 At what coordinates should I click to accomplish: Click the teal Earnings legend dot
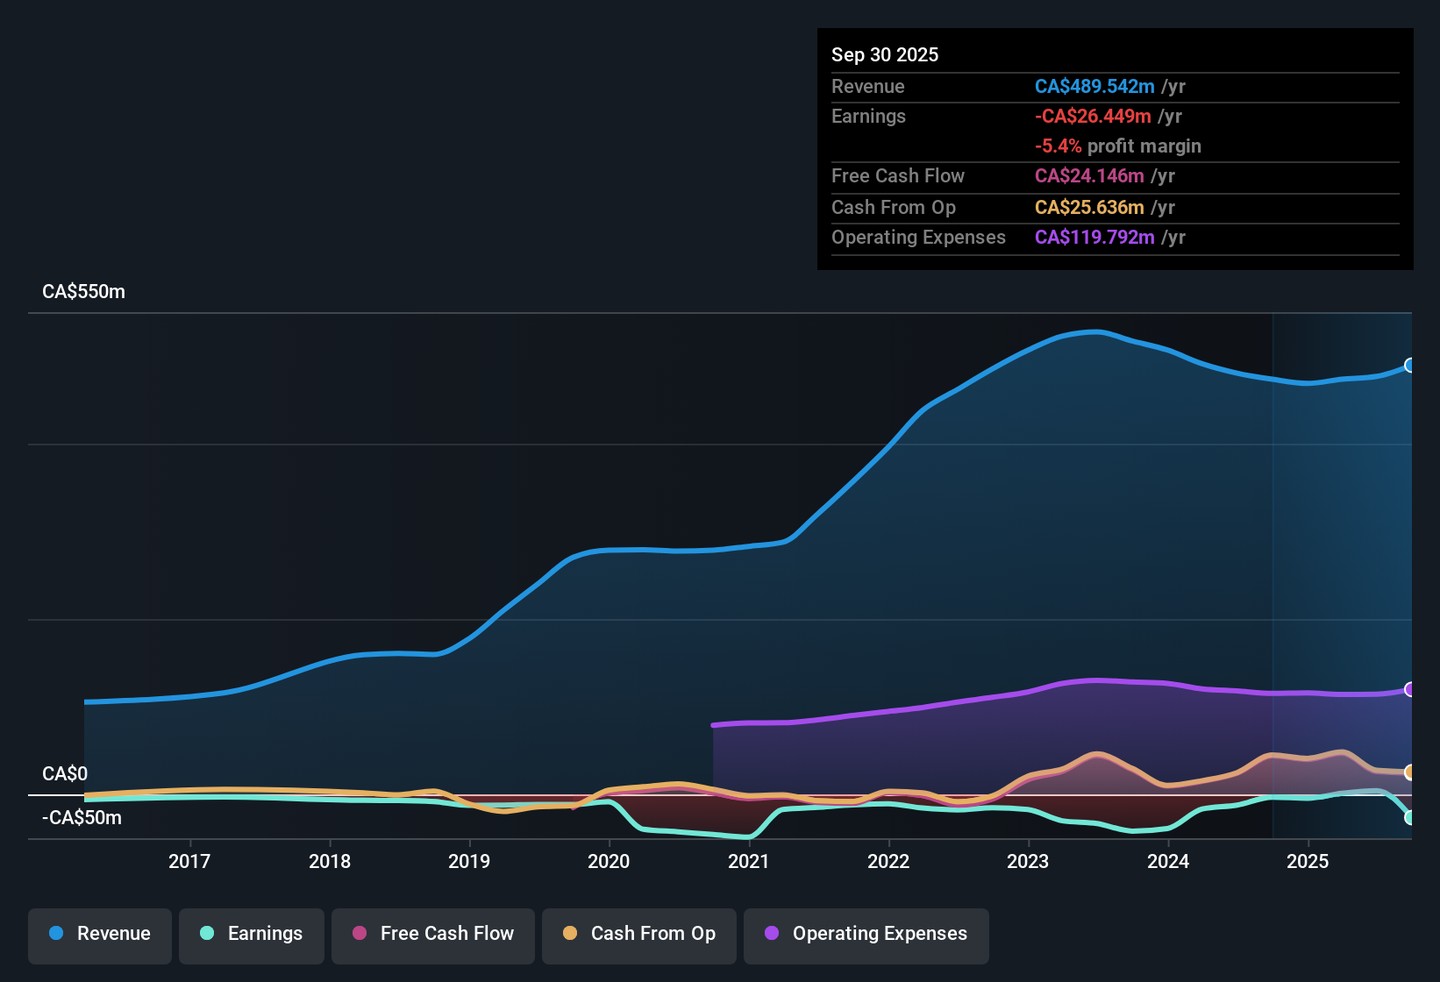coord(207,933)
